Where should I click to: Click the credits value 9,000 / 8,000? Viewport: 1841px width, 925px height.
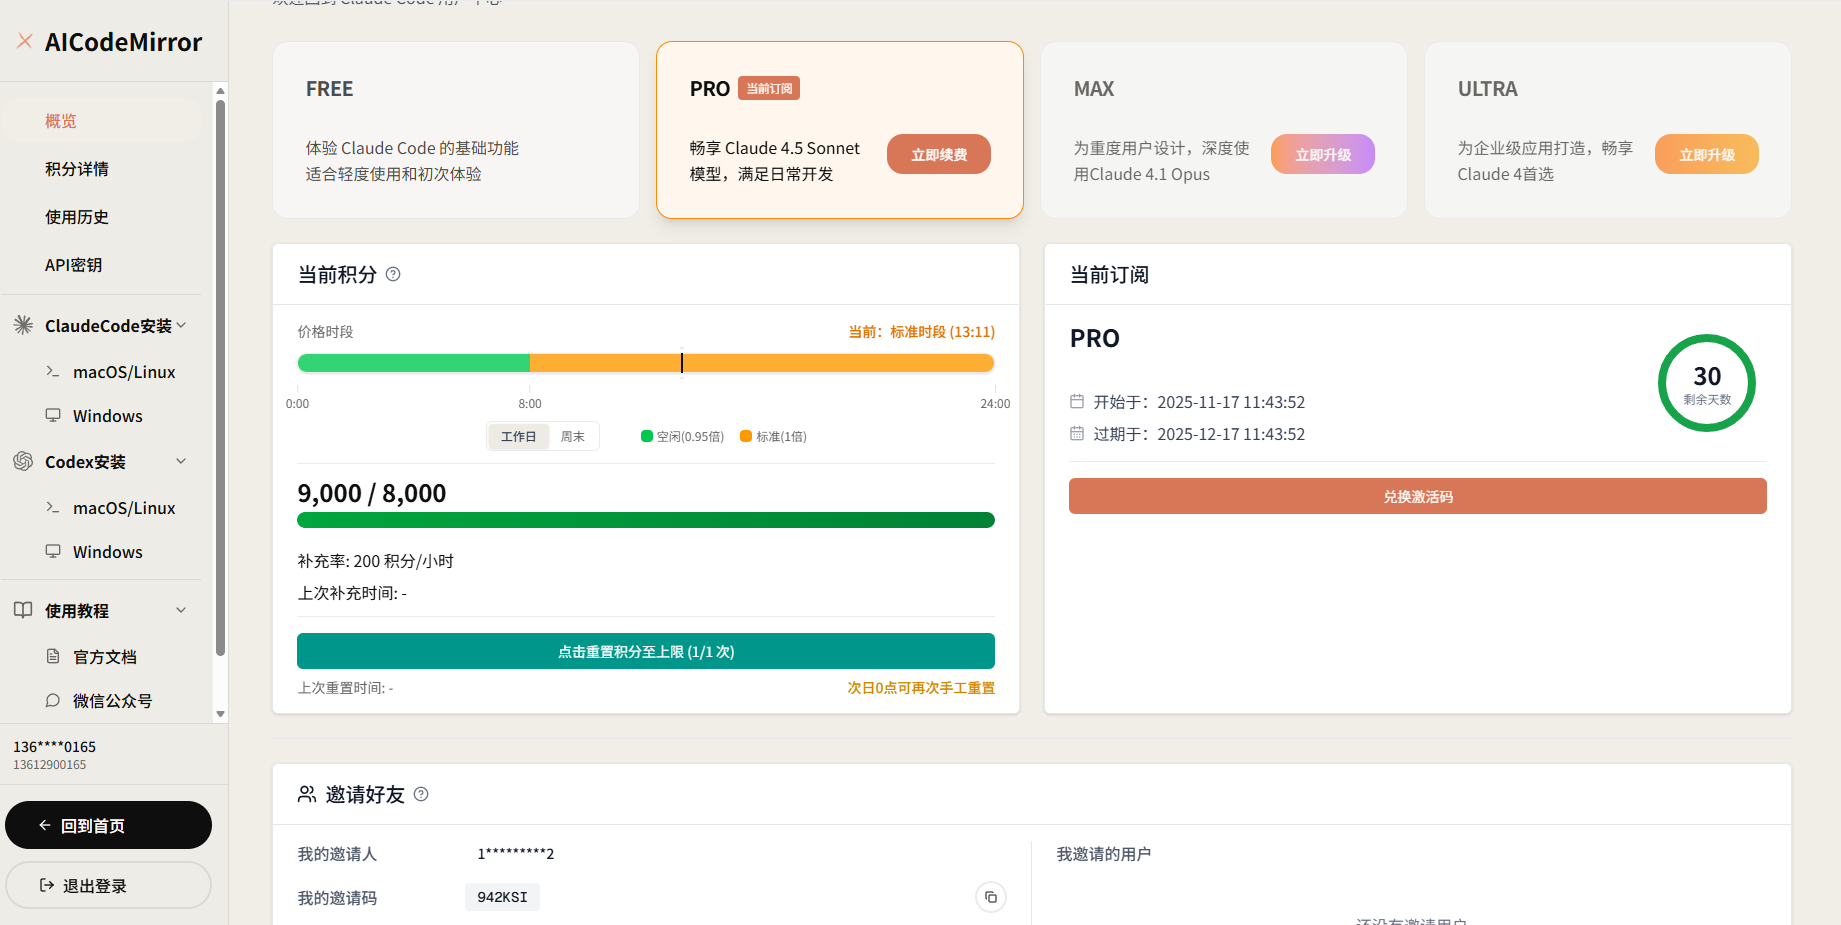pos(372,493)
